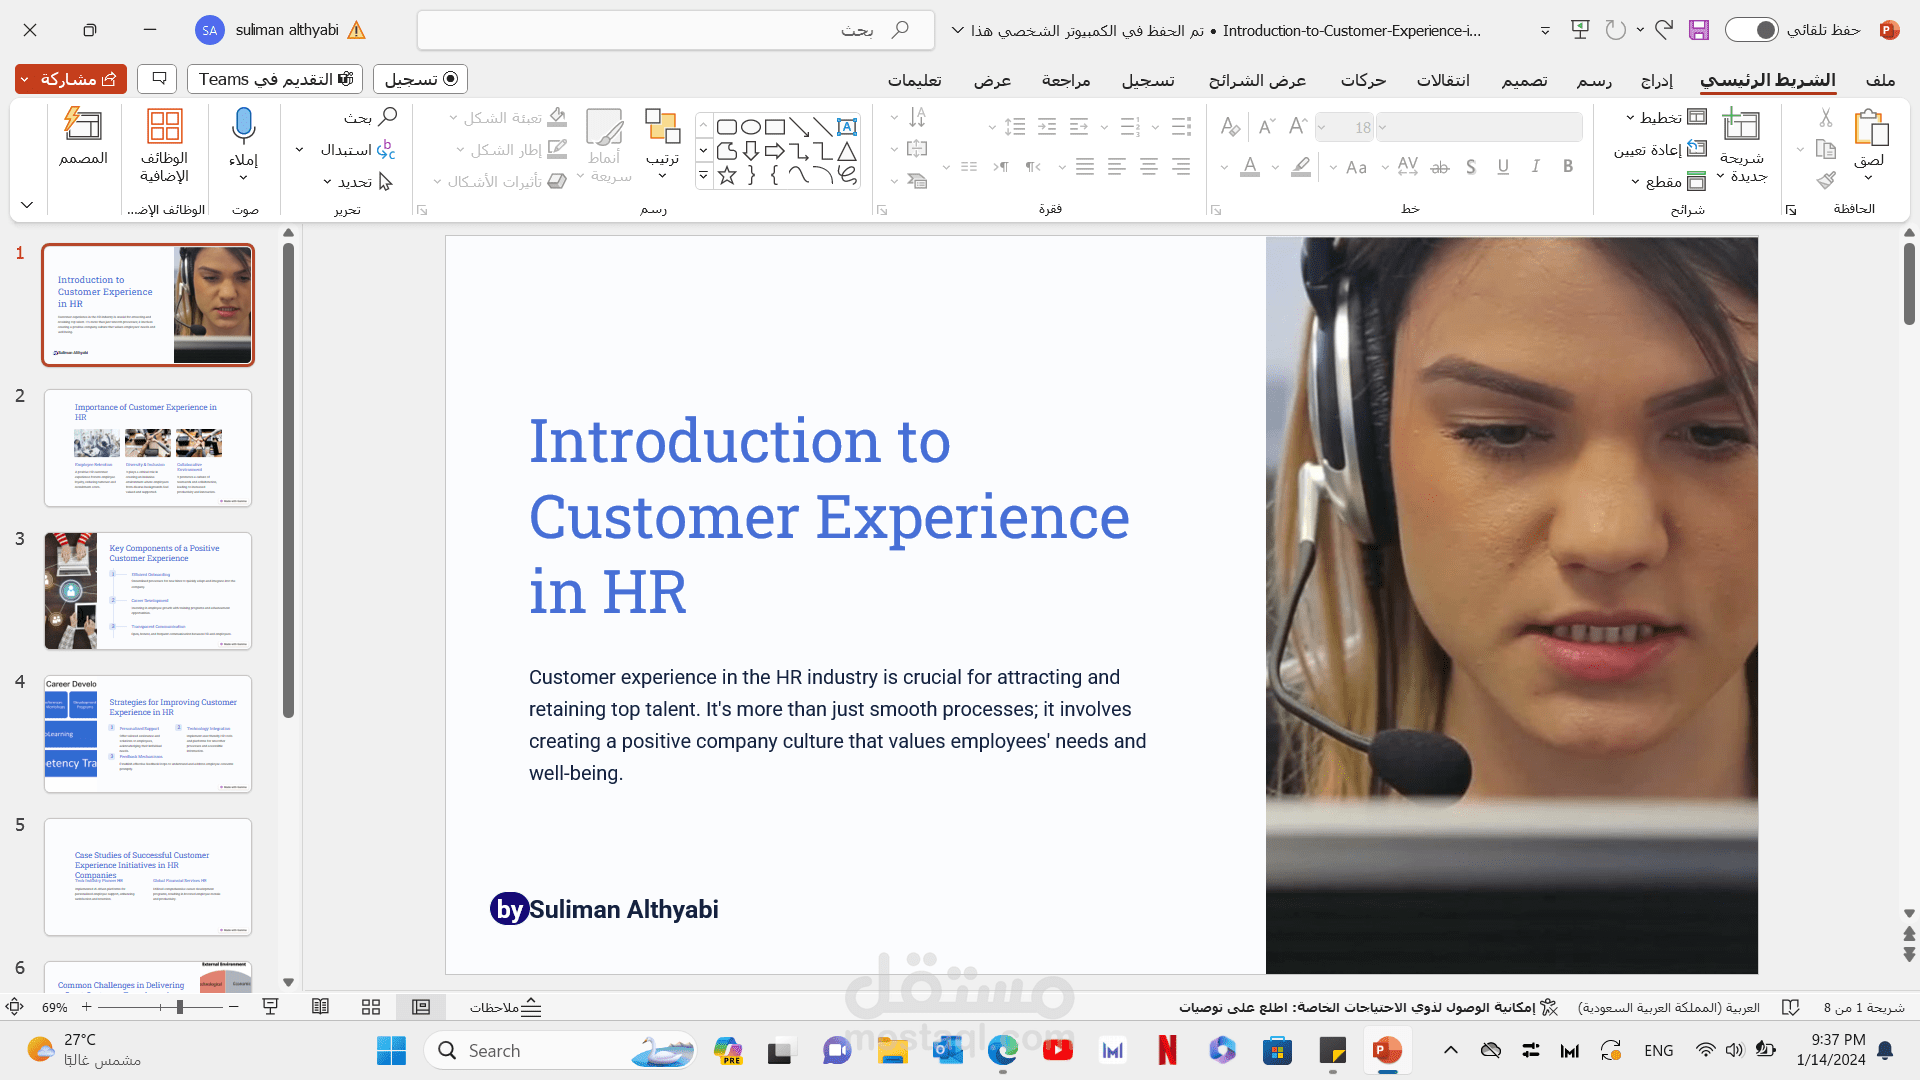Viewport: 1920px width, 1080px height.
Task: Select the text box shape icon
Action: coord(846,126)
